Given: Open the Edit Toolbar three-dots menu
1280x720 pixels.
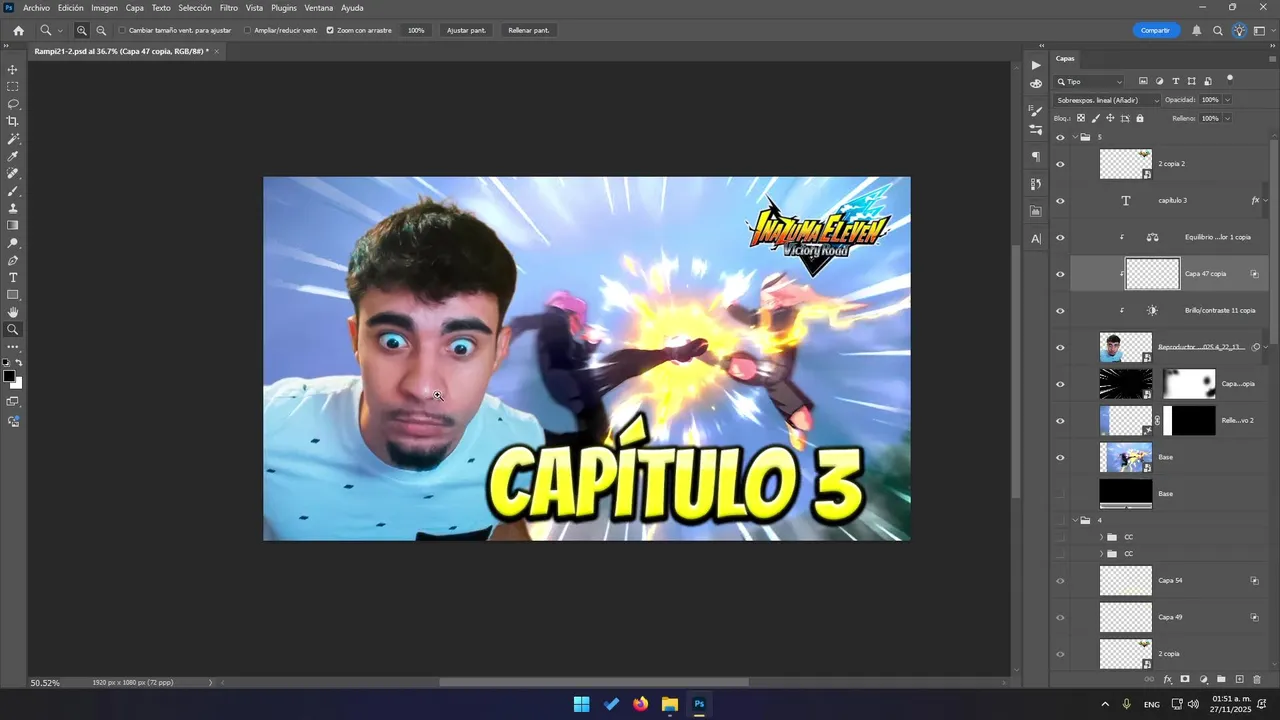Looking at the screenshot, I should pos(13,346).
